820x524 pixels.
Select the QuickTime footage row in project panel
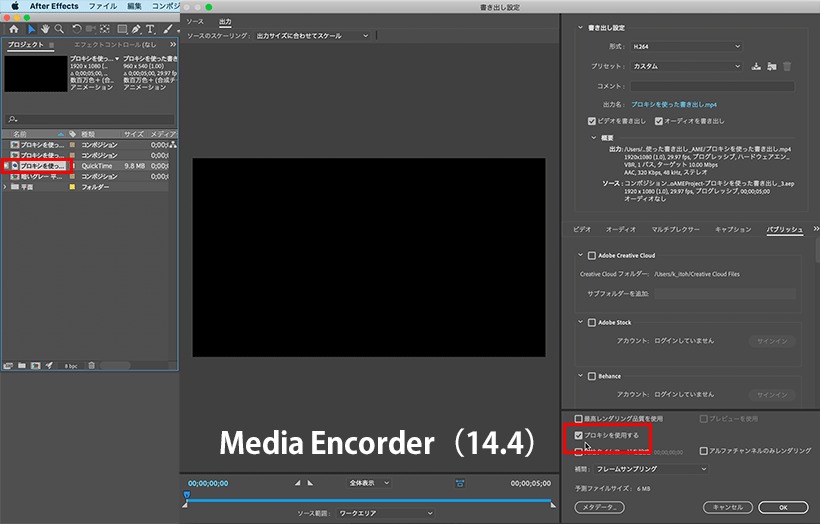click(86, 166)
